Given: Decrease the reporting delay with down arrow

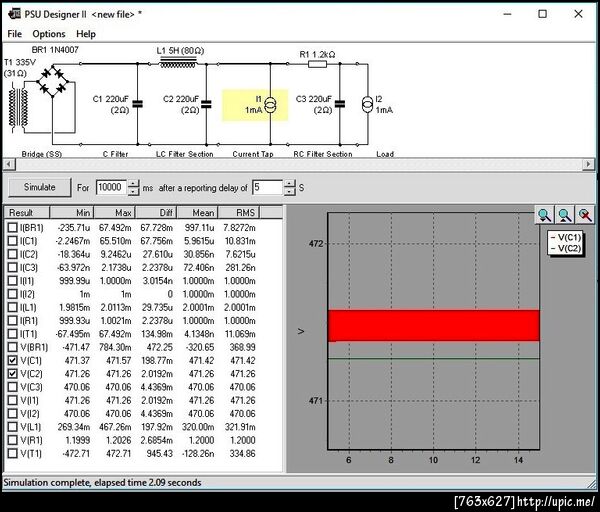Looking at the screenshot, I should [290, 191].
